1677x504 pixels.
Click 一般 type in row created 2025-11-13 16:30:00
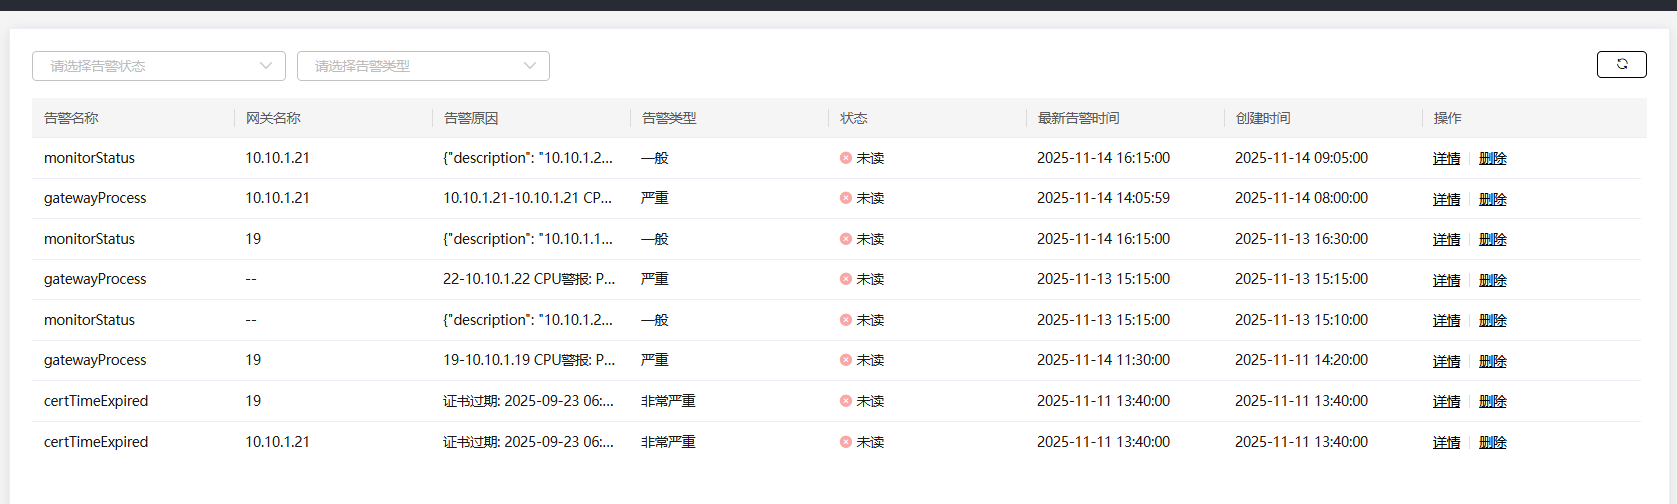click(655, 239)
